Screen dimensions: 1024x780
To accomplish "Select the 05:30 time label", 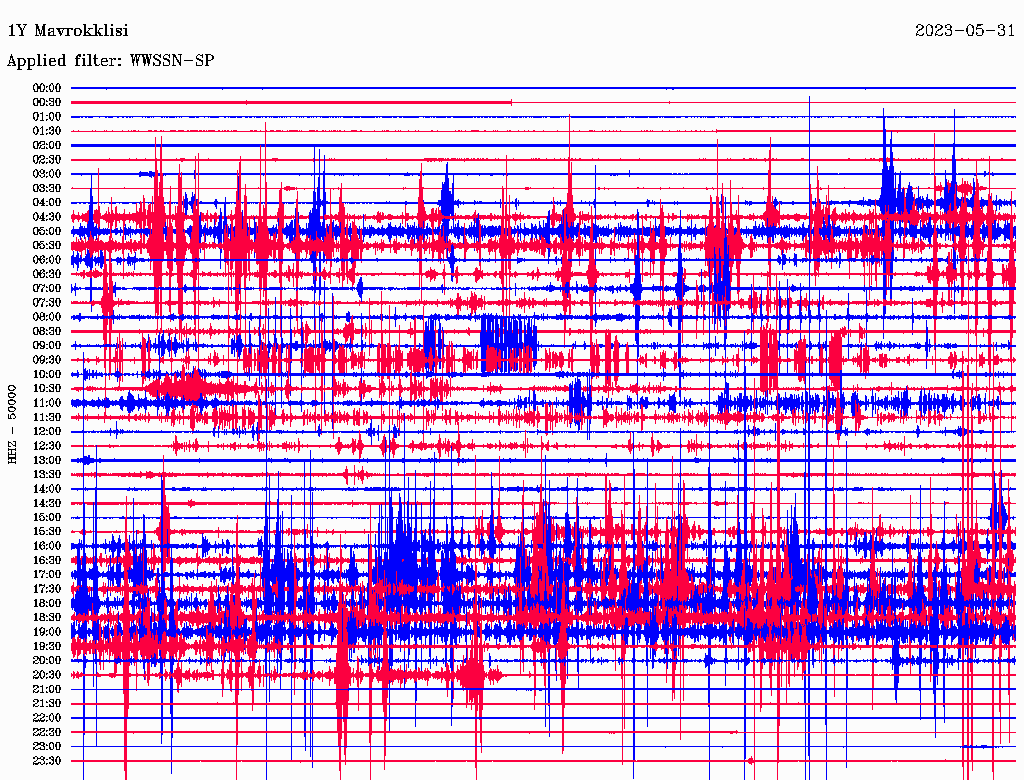I will click(x=46, y=246).
